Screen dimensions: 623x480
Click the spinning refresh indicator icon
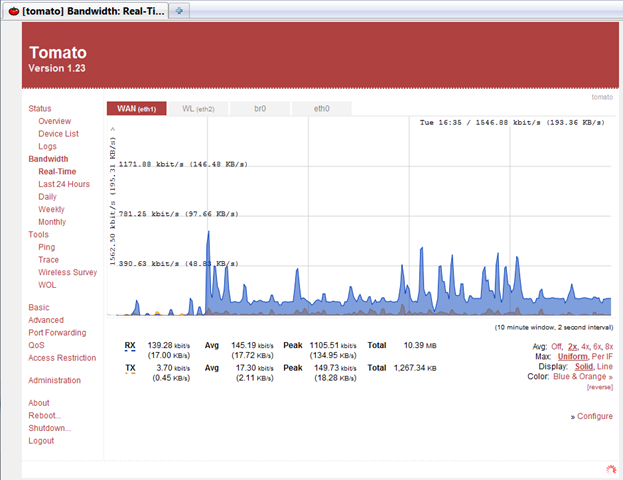pyautogui.click(x=611, y=470)
